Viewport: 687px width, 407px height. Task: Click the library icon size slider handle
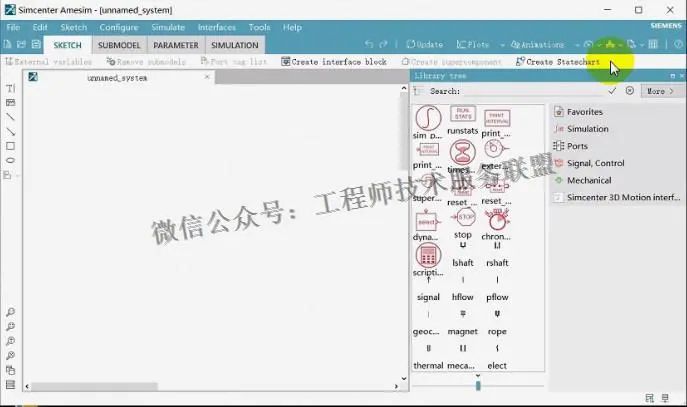pos(478,386)
